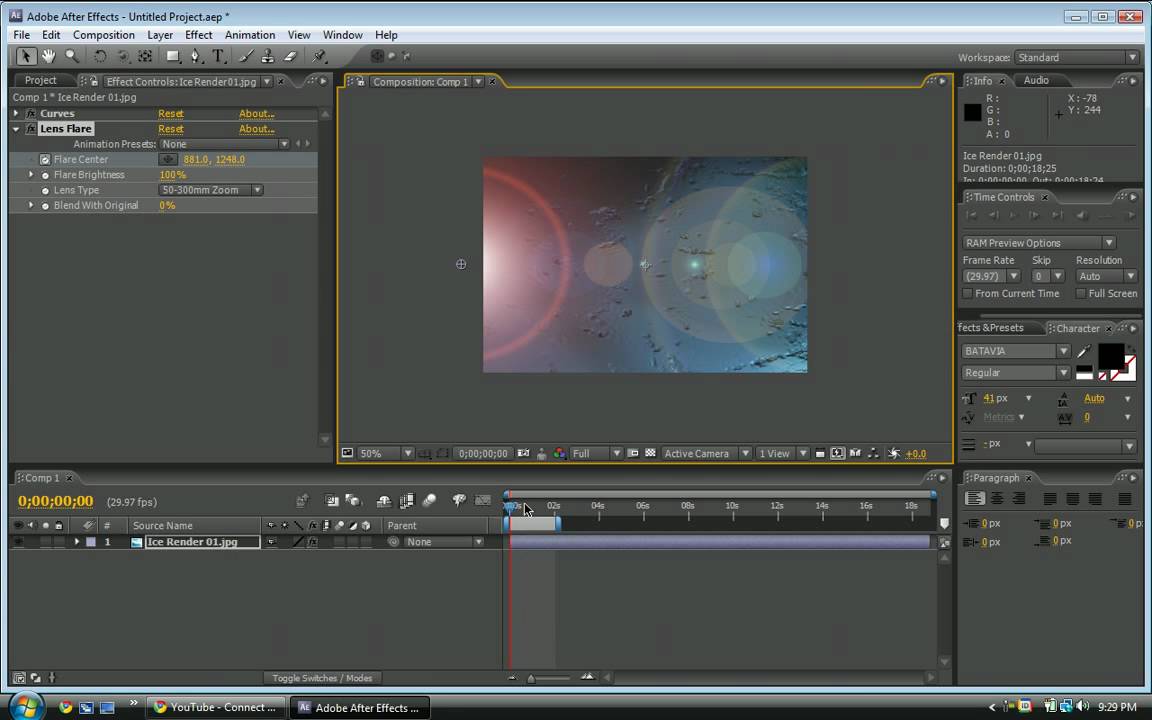Click the Flare Brightness 100% value
Image resolution: width=1152 pixels, height=720 pixels.
click(173, 175)
